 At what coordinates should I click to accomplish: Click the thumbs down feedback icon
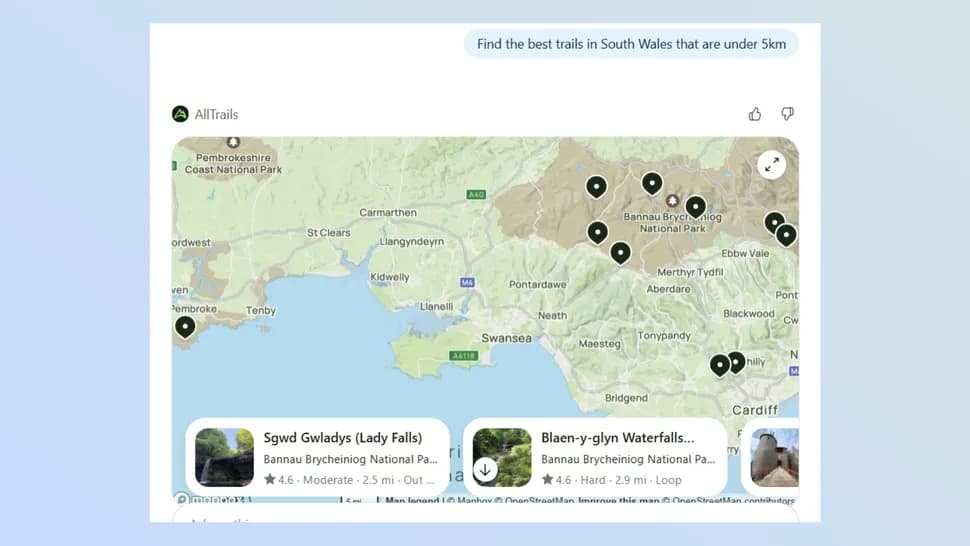click(x=787, y=114)
